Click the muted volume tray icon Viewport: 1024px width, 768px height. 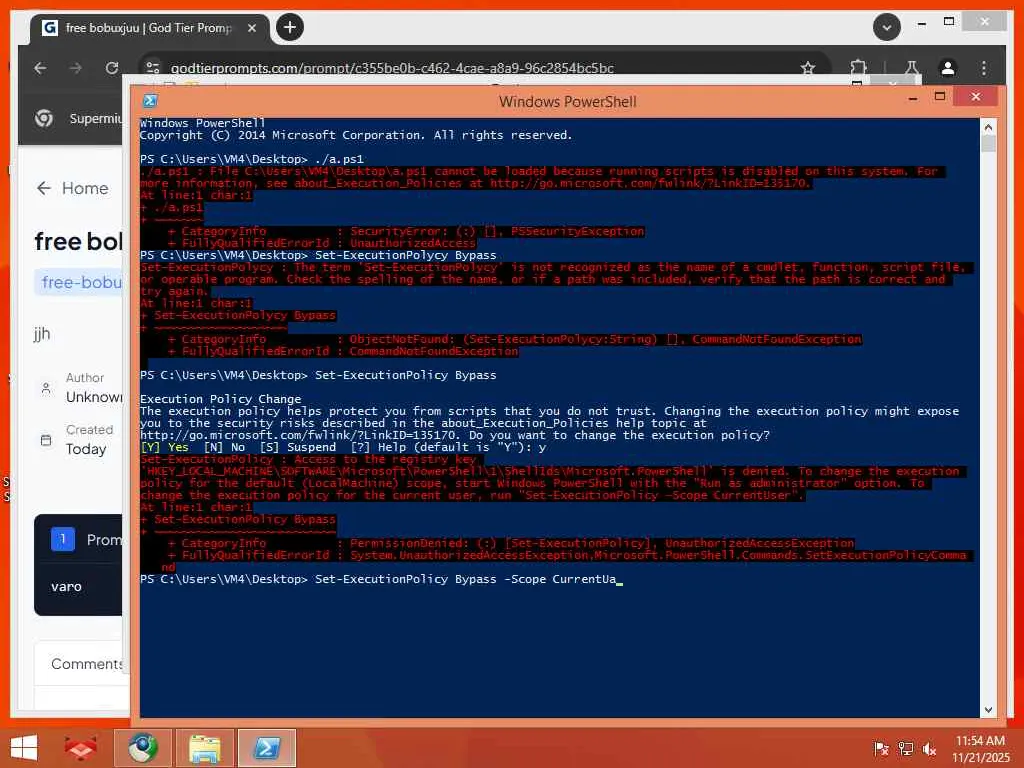[929, 749]
